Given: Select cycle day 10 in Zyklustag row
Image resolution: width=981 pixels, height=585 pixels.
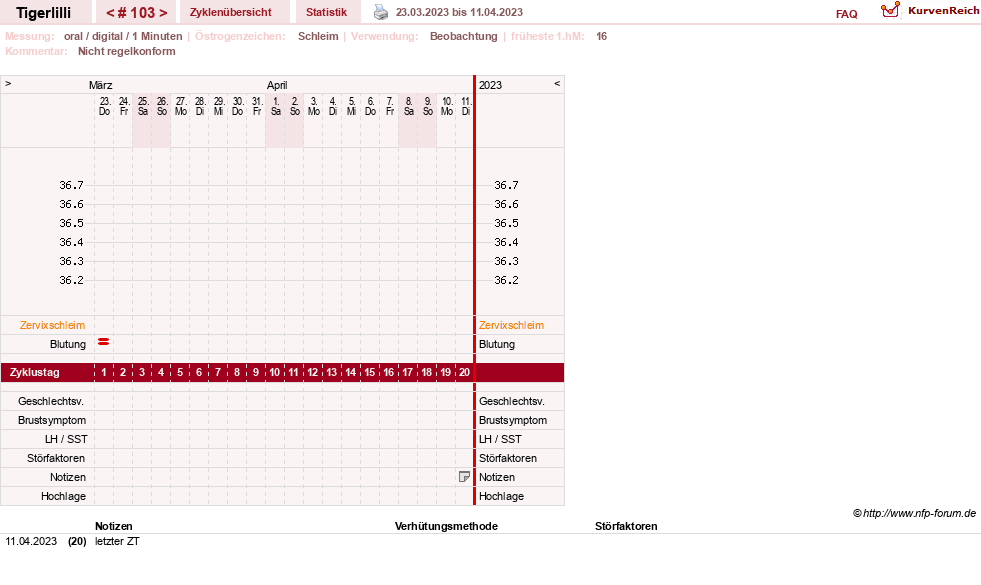Looking at the screenshot, I should (x=275, y=372).
